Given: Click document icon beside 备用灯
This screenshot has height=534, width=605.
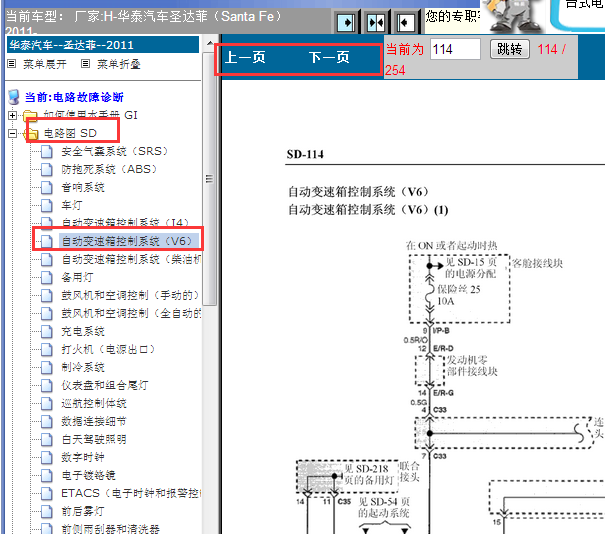Looking at the screenshot, I should pyautogui.click(x=47, y=278).
